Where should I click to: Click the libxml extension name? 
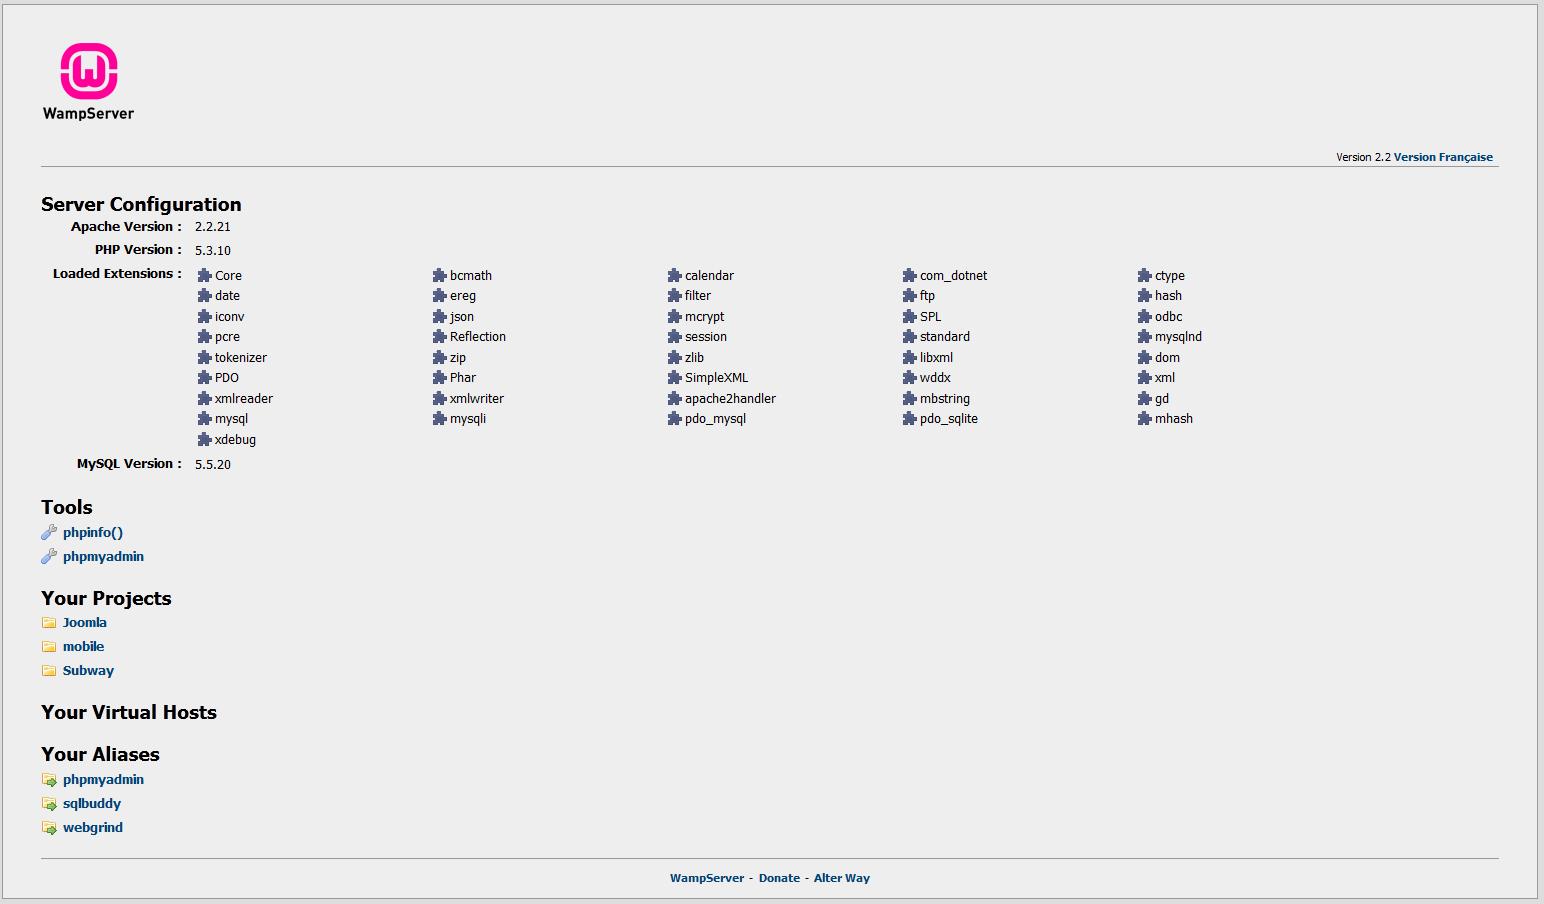click(937, 357)
